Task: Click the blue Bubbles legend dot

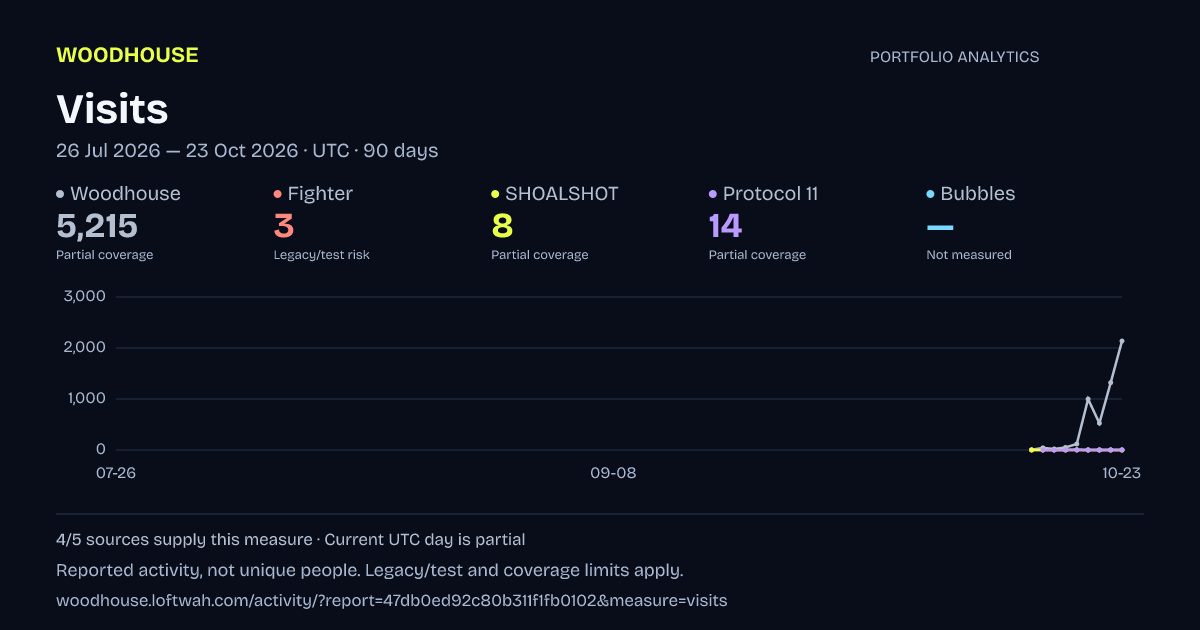Action: 931,194
